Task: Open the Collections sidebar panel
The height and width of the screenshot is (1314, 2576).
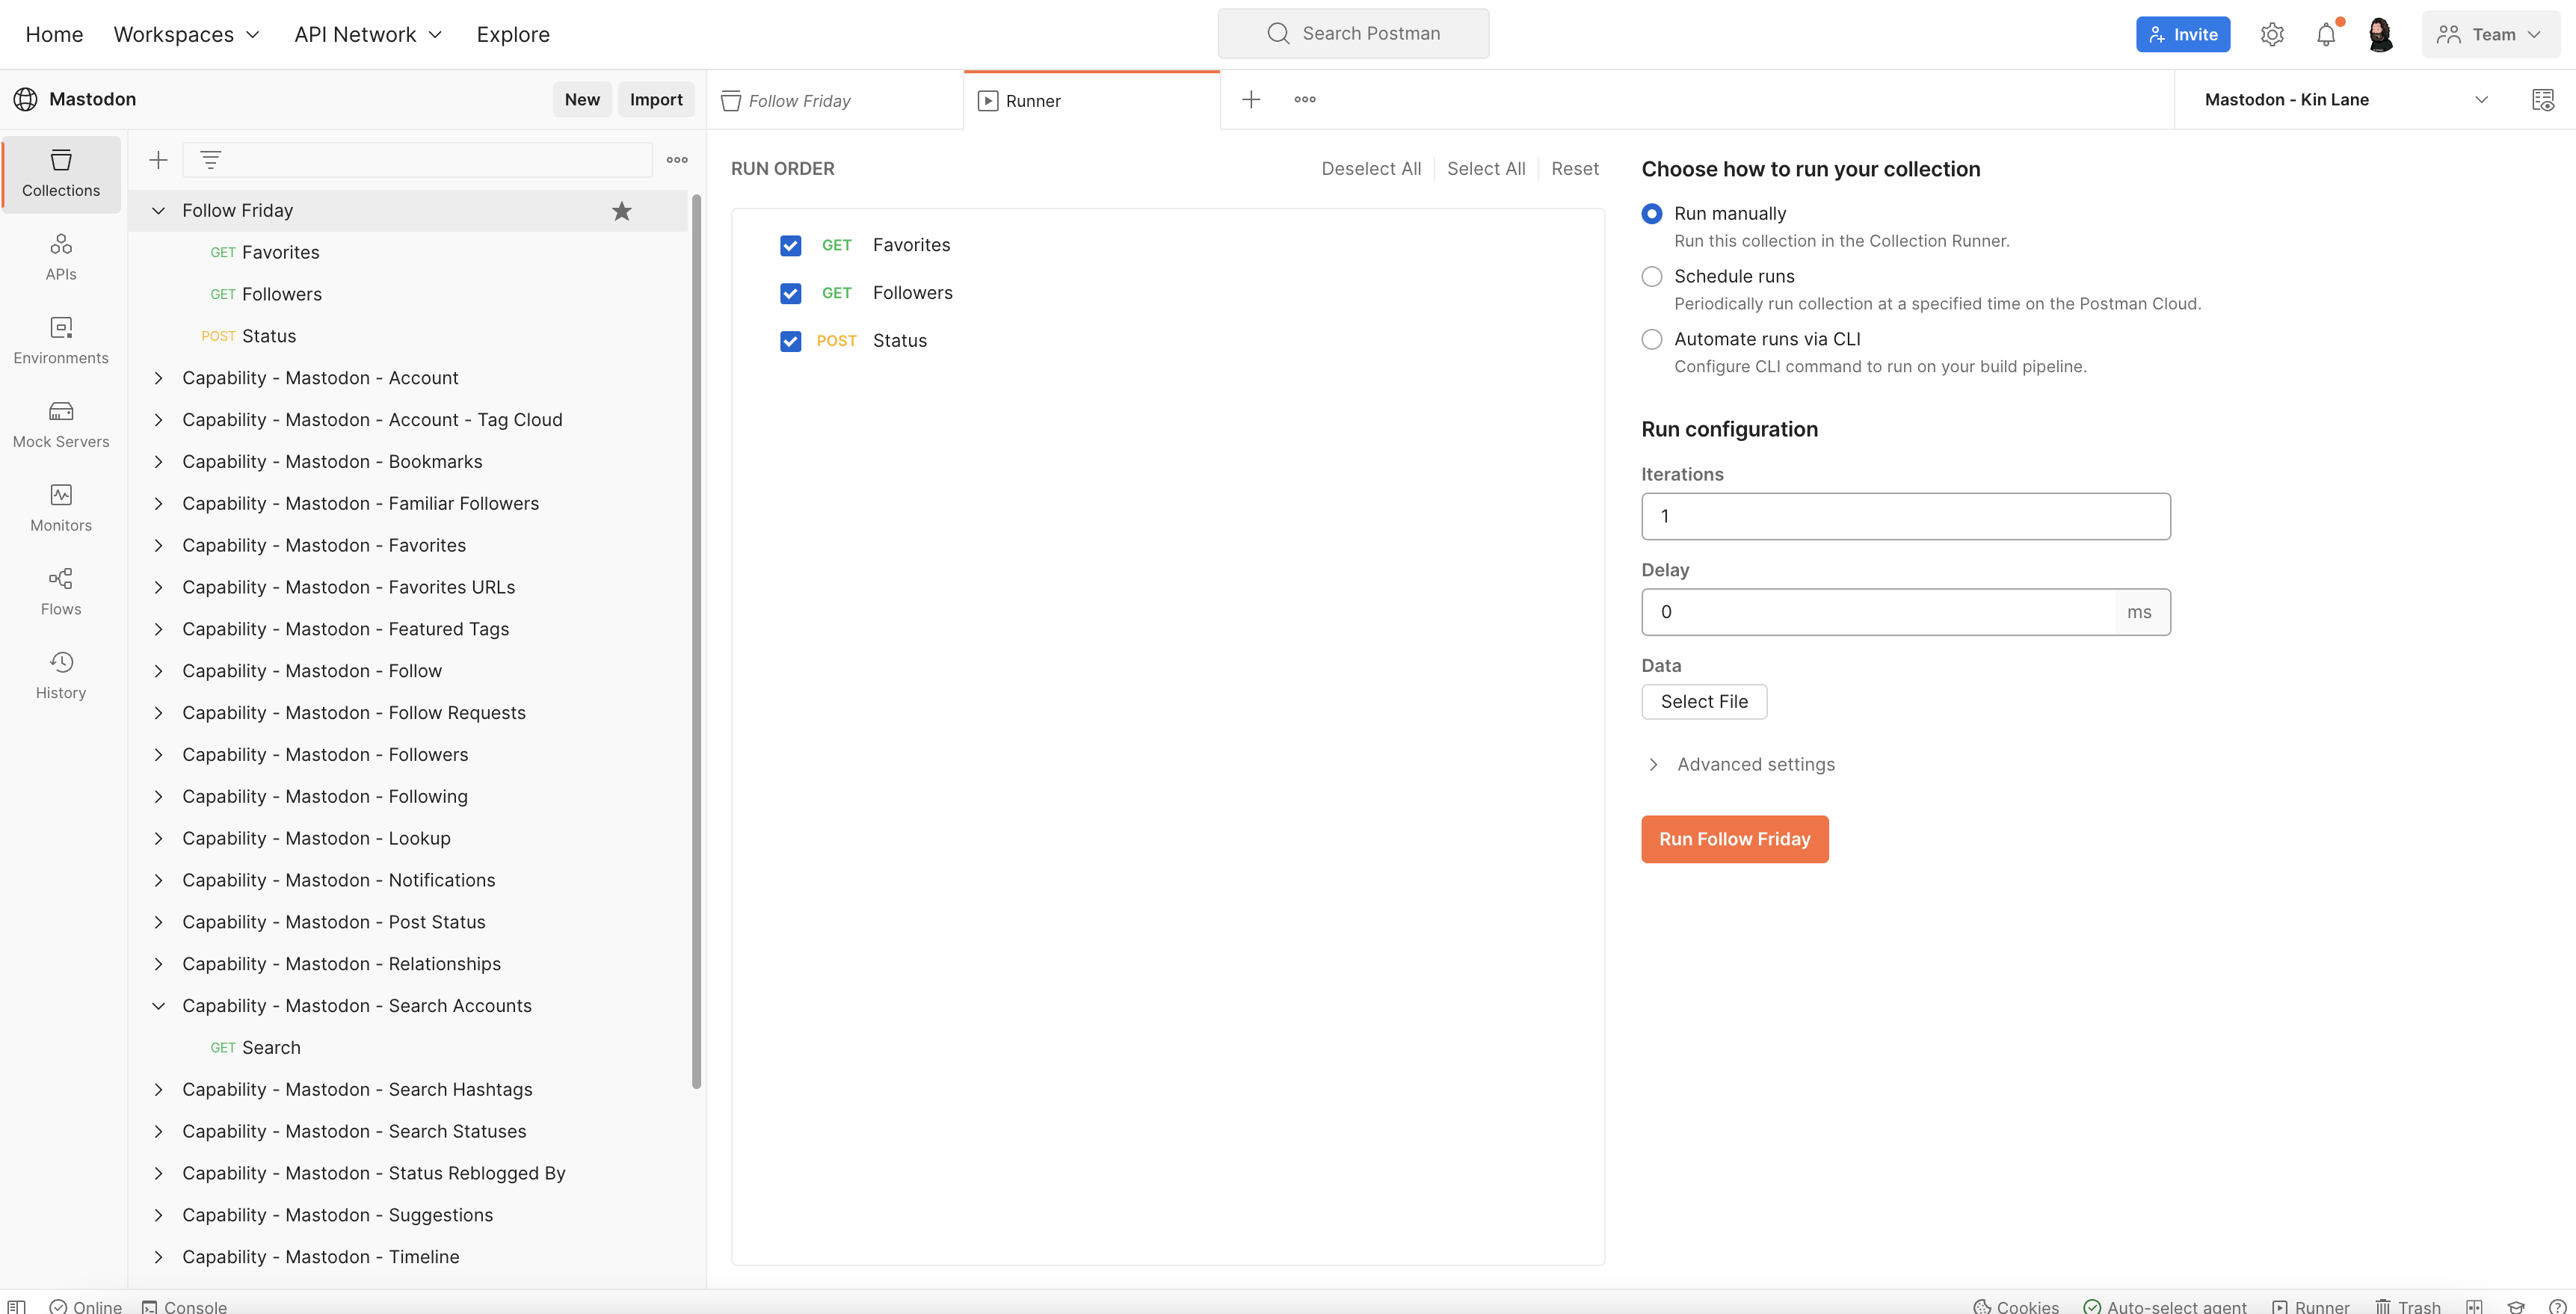Action: 61,173
